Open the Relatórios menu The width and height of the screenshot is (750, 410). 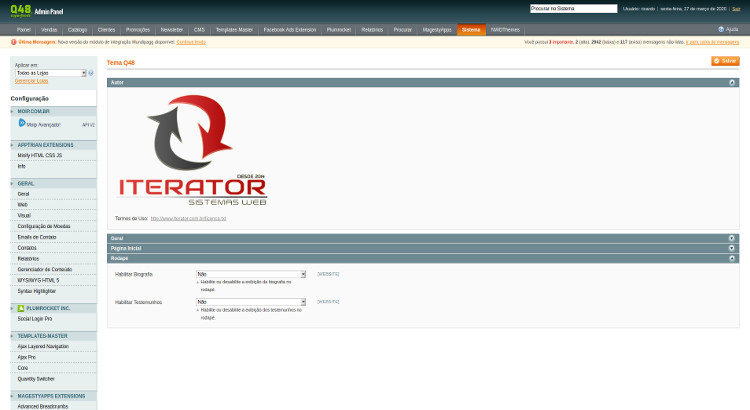pos(372,30)
